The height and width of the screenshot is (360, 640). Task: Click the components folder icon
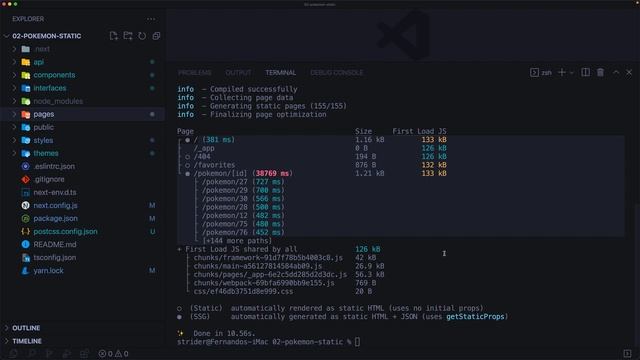click(x=26, y=75)
